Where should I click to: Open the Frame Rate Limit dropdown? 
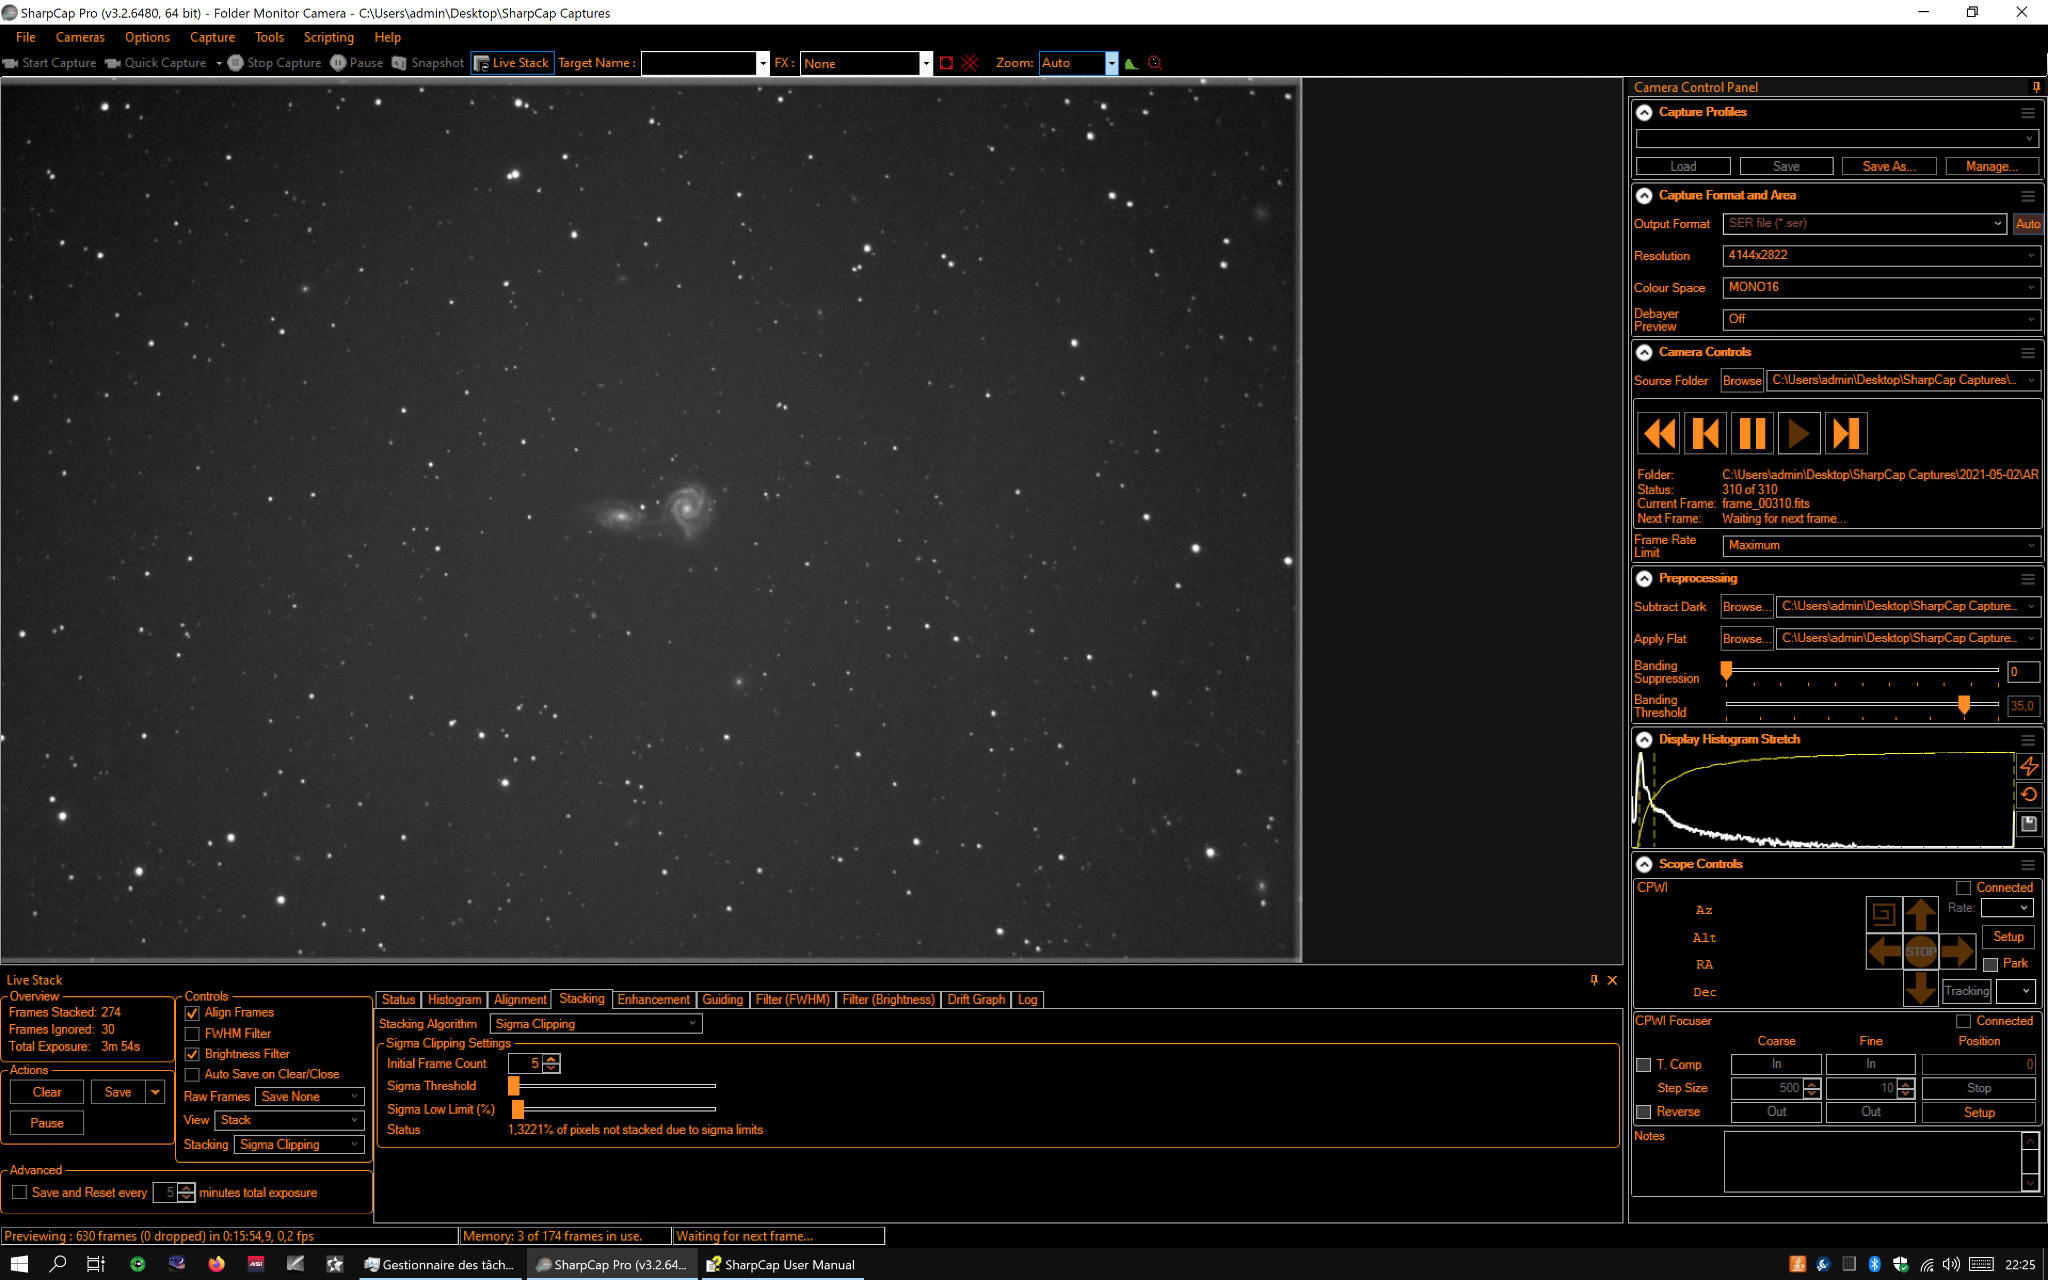point(1881,546)
